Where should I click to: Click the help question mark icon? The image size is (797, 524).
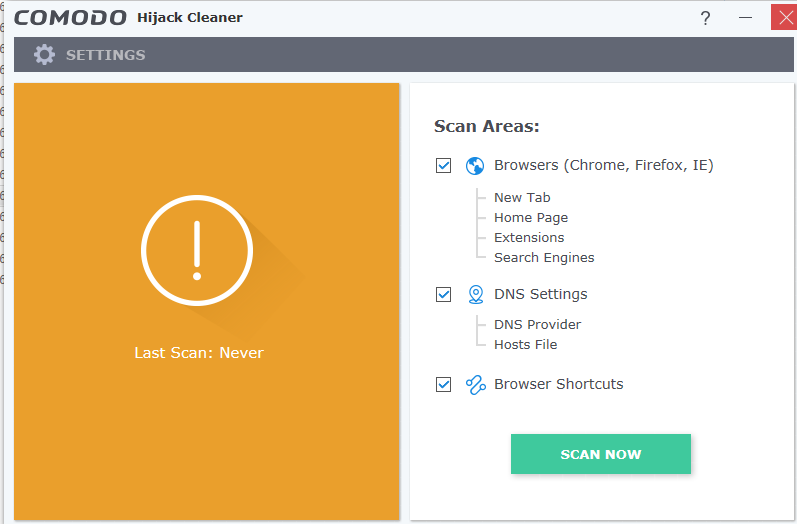coord(705,18)
